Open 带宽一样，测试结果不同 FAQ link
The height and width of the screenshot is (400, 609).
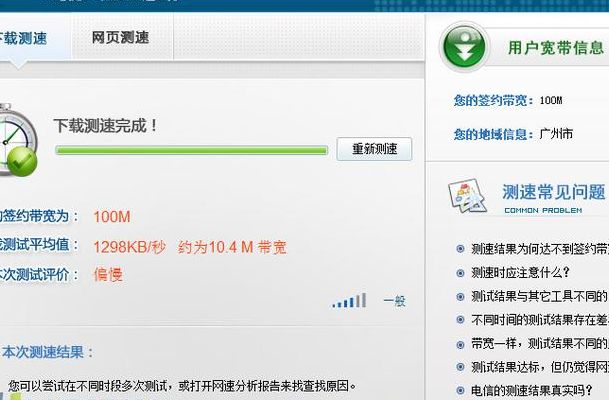(540, 344)
